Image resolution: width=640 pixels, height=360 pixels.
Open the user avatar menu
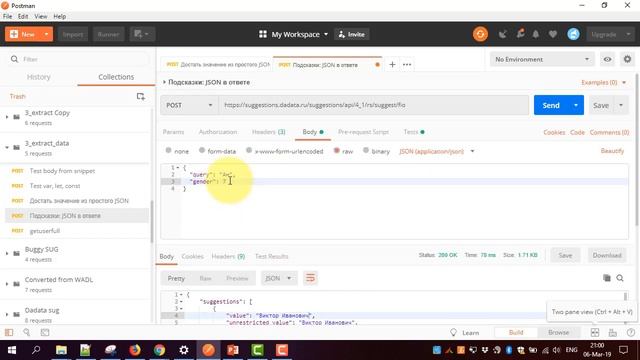[573, 34]
